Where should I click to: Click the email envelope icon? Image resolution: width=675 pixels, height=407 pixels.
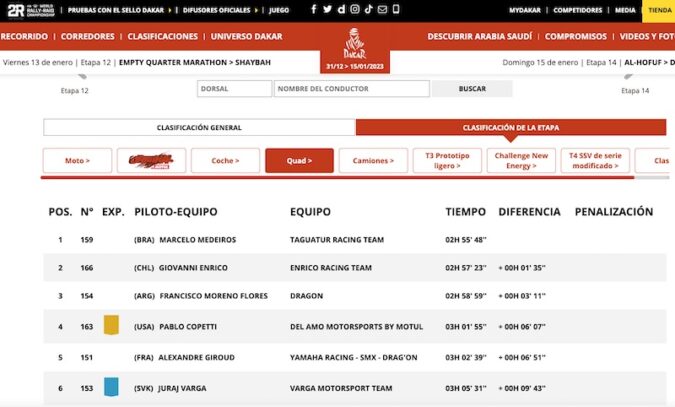pyautogui.click(x=382, y=9)
